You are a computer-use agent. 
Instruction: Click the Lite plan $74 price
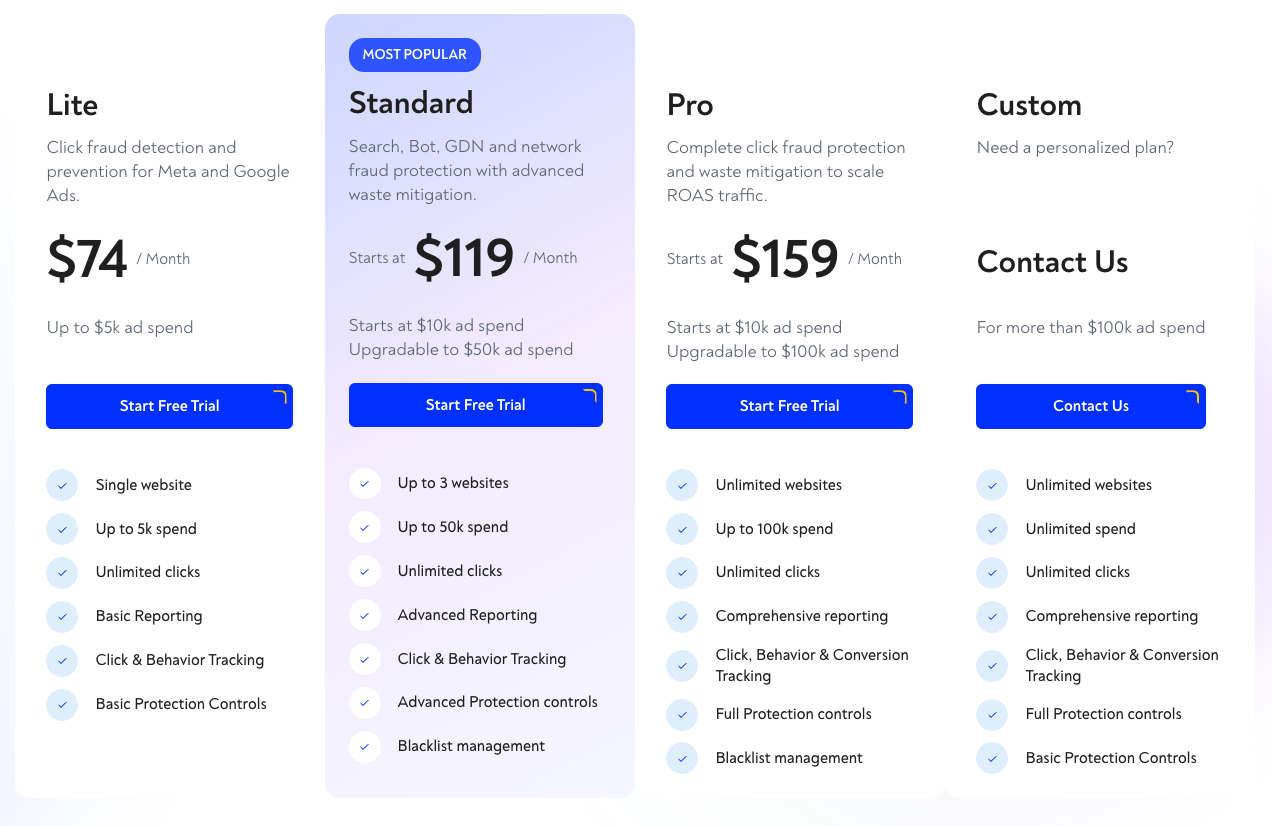[x=87, y=260]
